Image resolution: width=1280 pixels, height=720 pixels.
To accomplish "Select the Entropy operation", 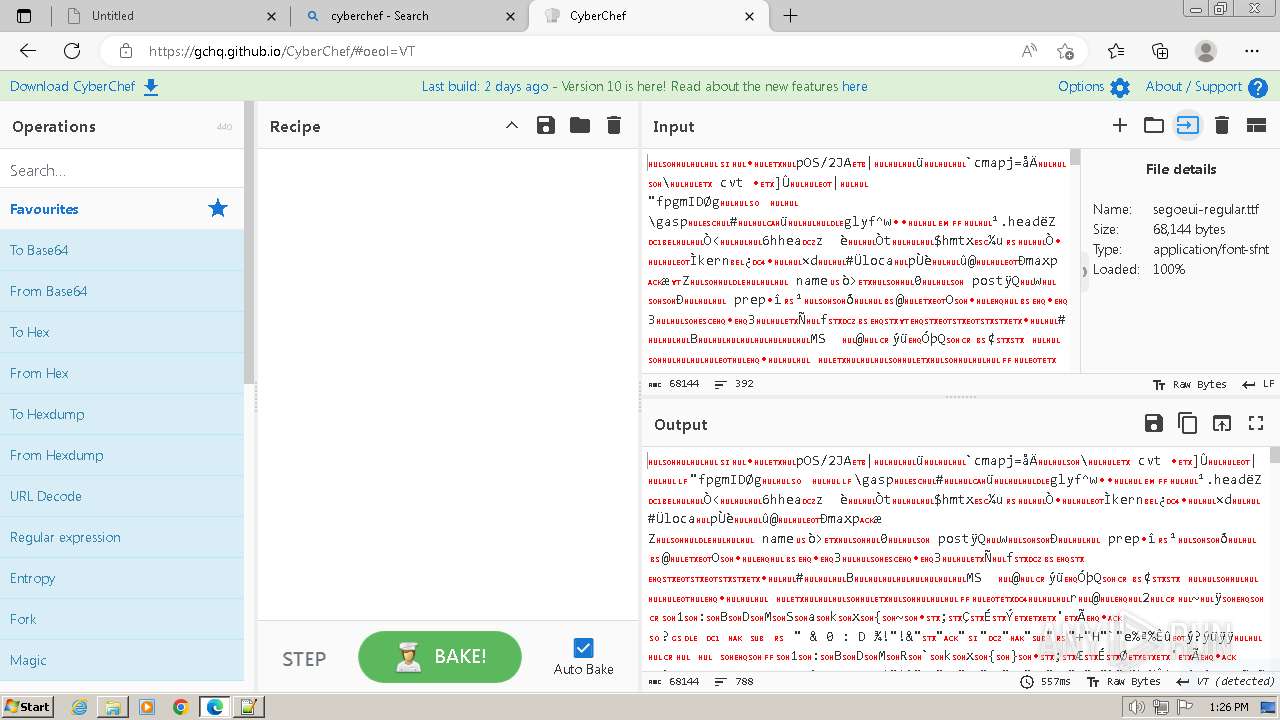I will pos(122,578).
